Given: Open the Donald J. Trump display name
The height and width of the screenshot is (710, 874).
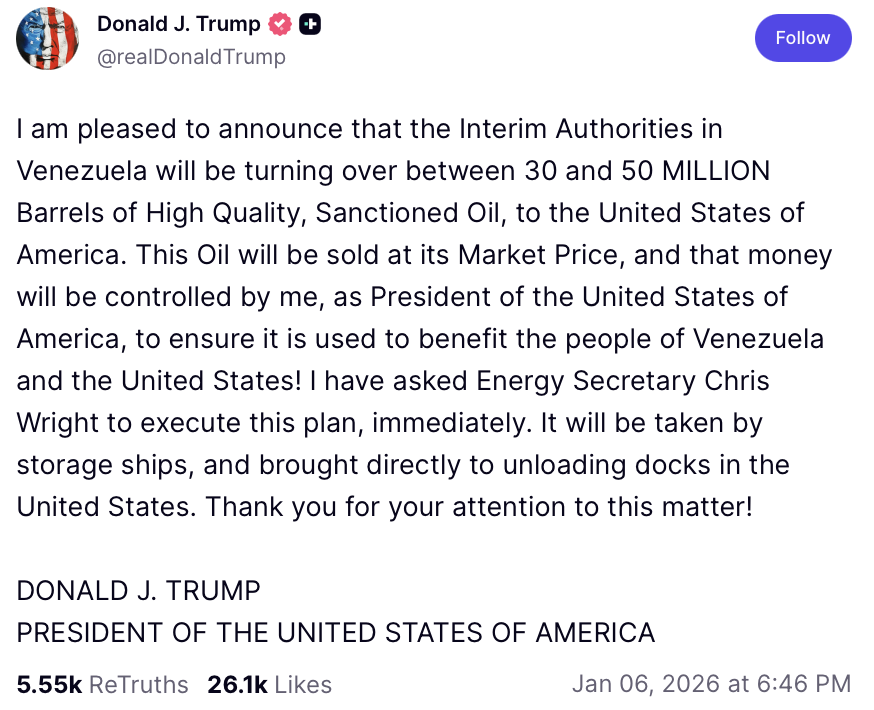Looking at the screenshot, I should [178, 25].
